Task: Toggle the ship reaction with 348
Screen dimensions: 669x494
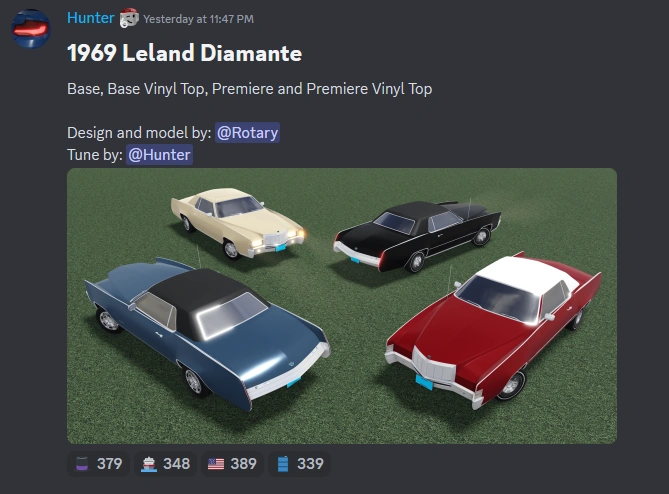Action: tap(166, 464)
